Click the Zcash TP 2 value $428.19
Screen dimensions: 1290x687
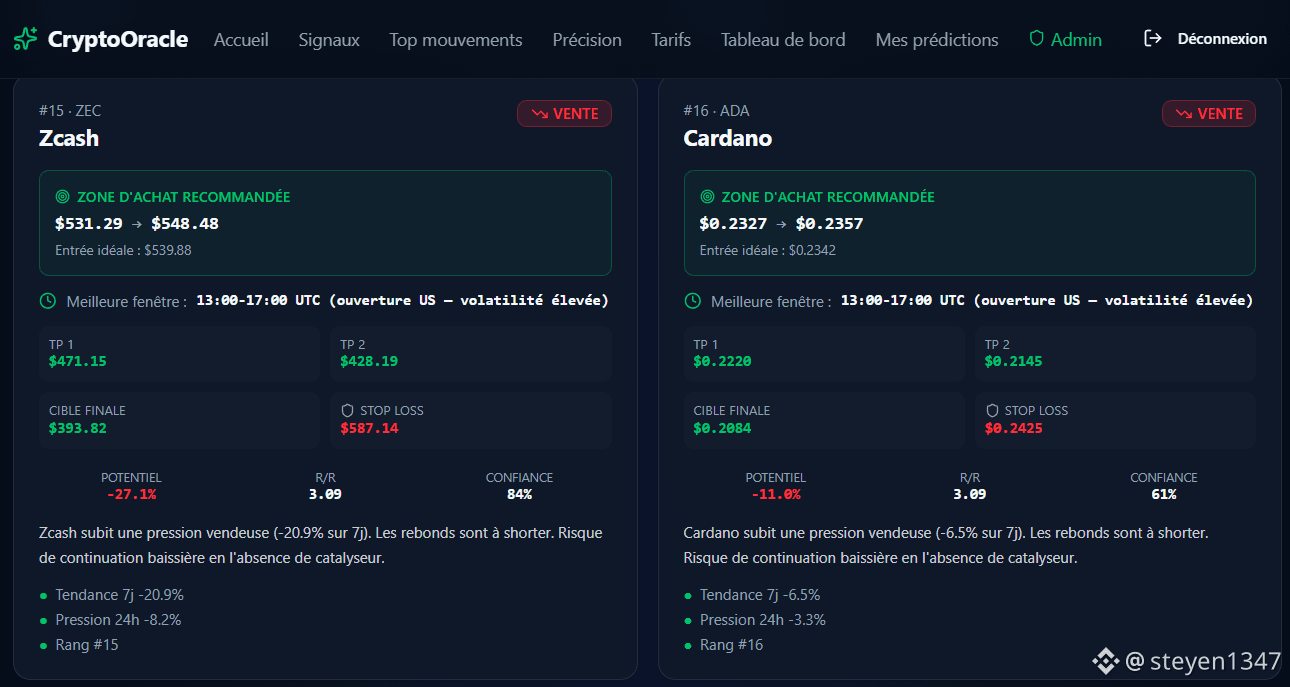(x=369, y=361)
